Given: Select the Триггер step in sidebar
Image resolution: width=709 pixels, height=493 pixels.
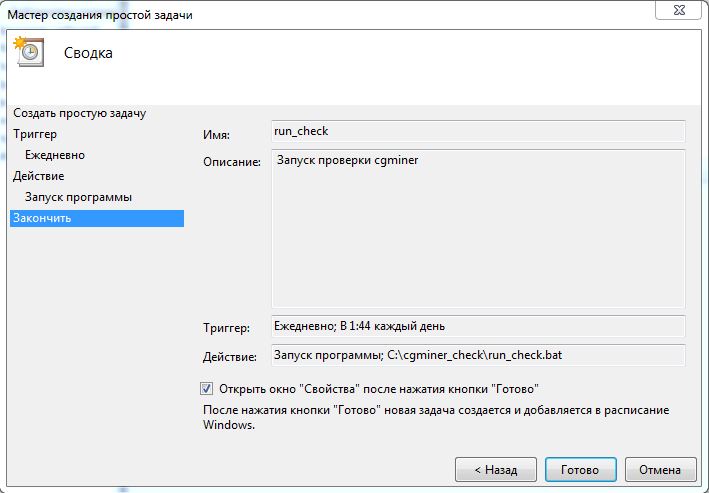Looking at the screenshot, I should coord(35,134).
